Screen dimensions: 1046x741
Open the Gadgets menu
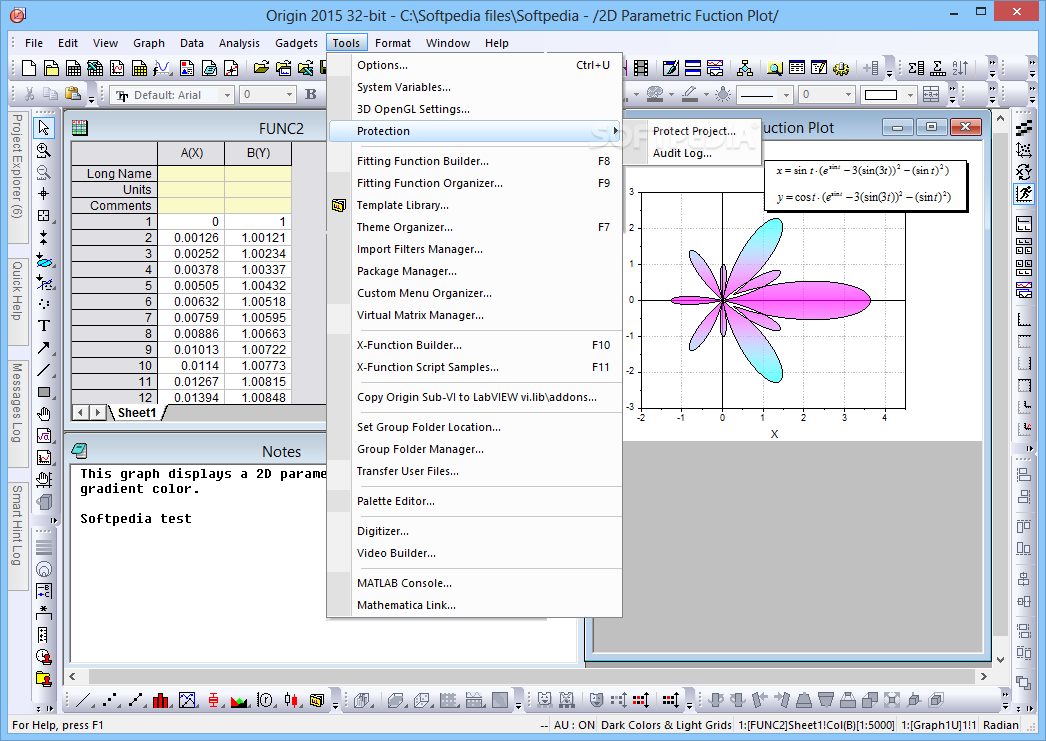tap(296, 43)
